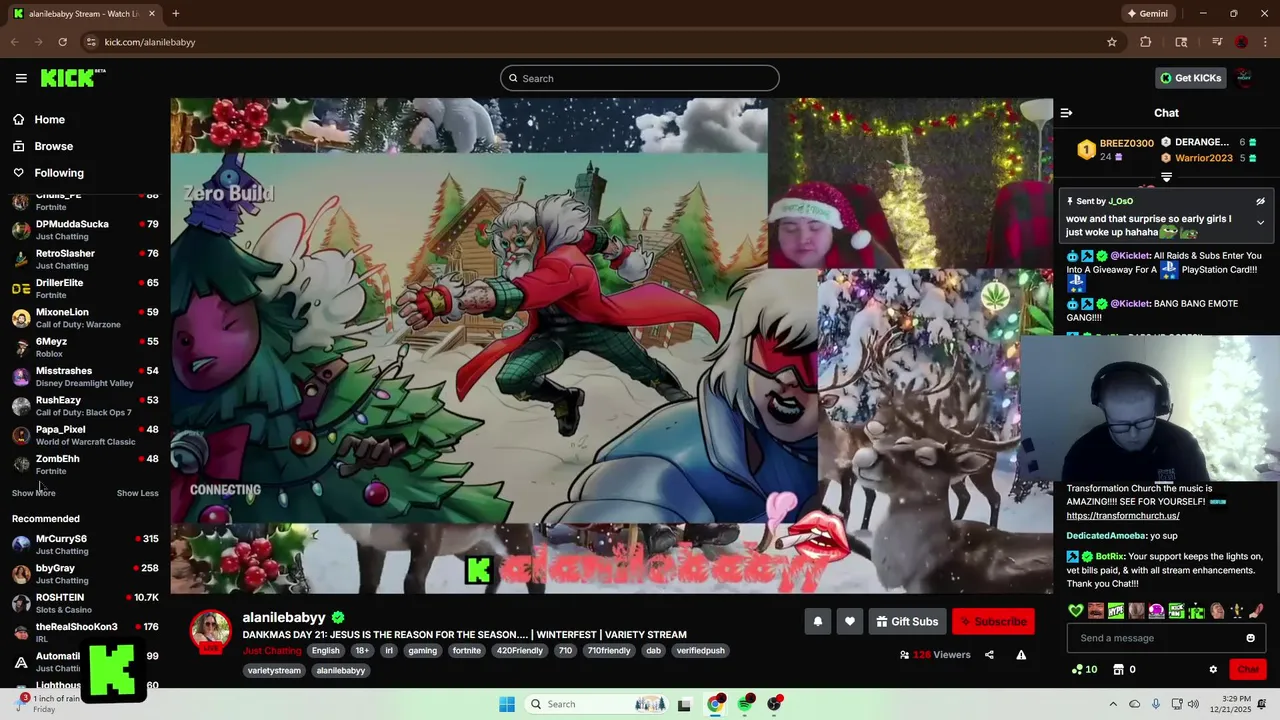Send the HYPE emote
1280x720 pixels.
pyautogui.click(x=1116, y=611)
